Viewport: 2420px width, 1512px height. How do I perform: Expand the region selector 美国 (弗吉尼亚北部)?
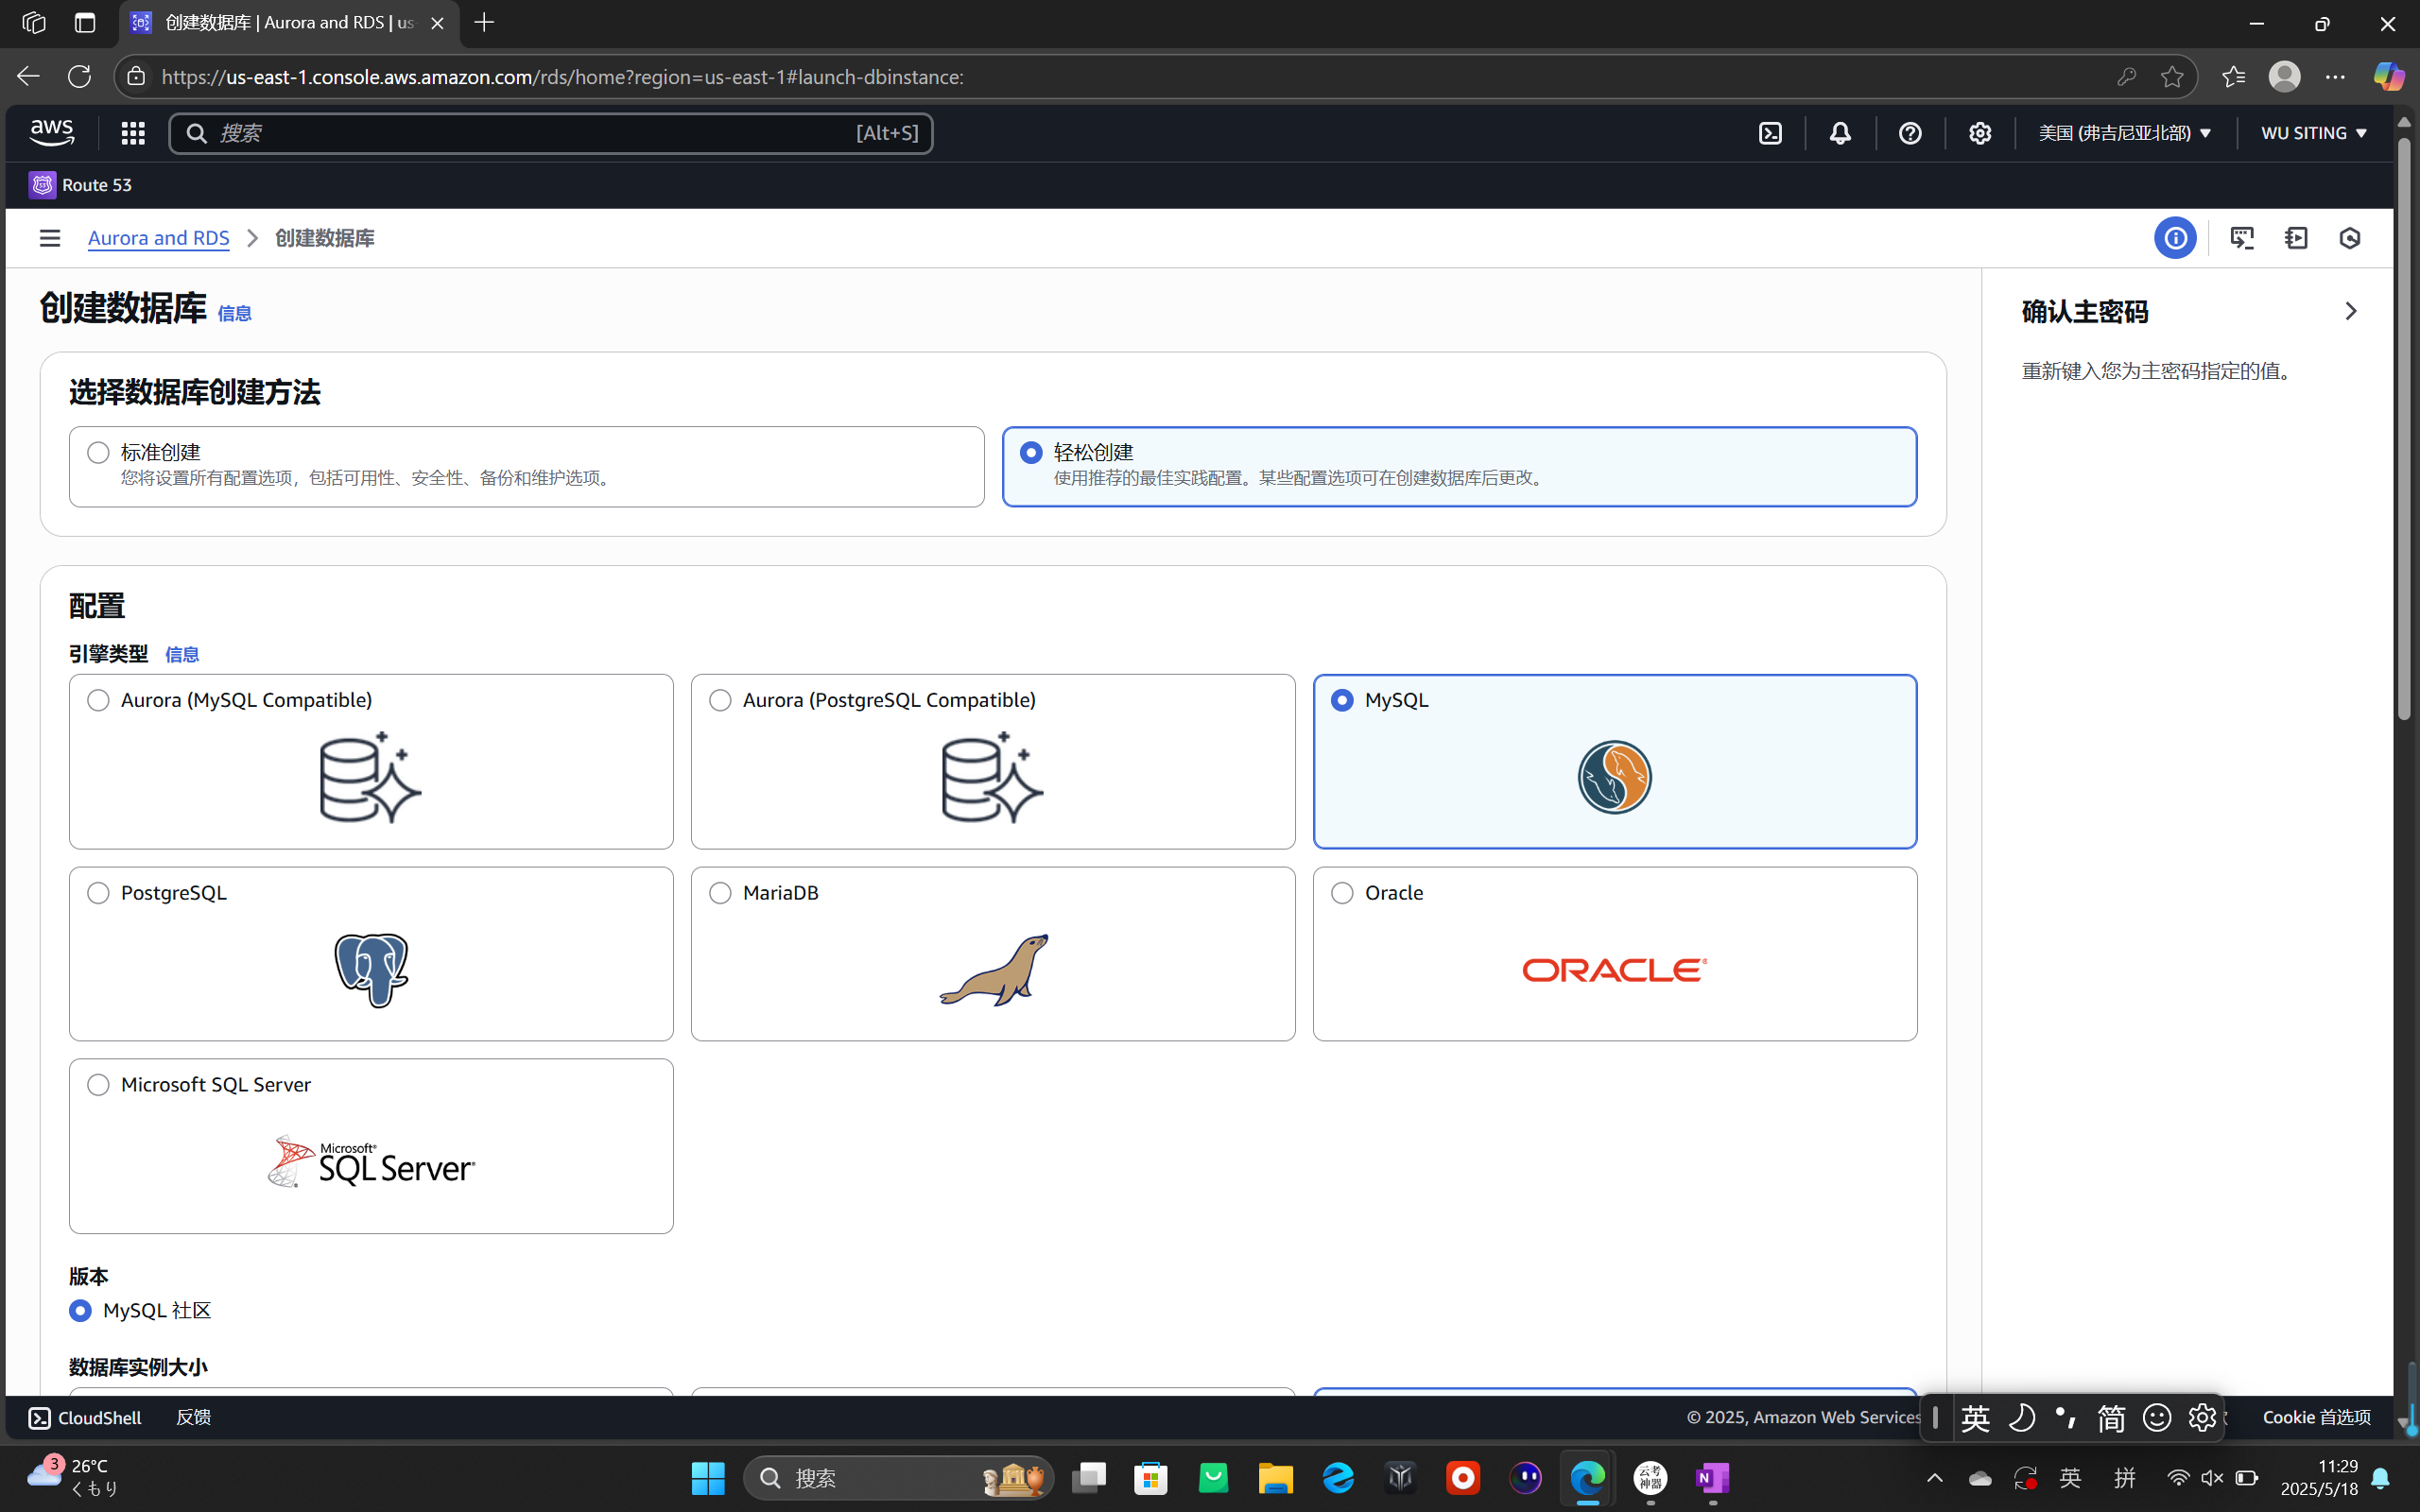click(2123, 132)
